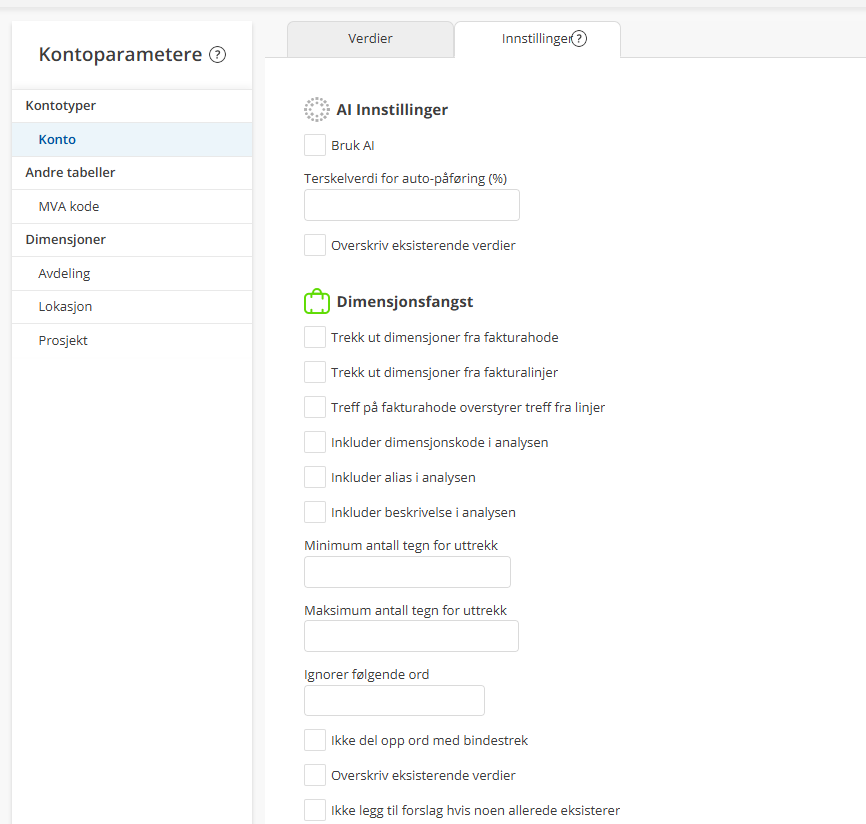Open Konto in the sidebar
The image size is (866, 824).
(57, 140)
